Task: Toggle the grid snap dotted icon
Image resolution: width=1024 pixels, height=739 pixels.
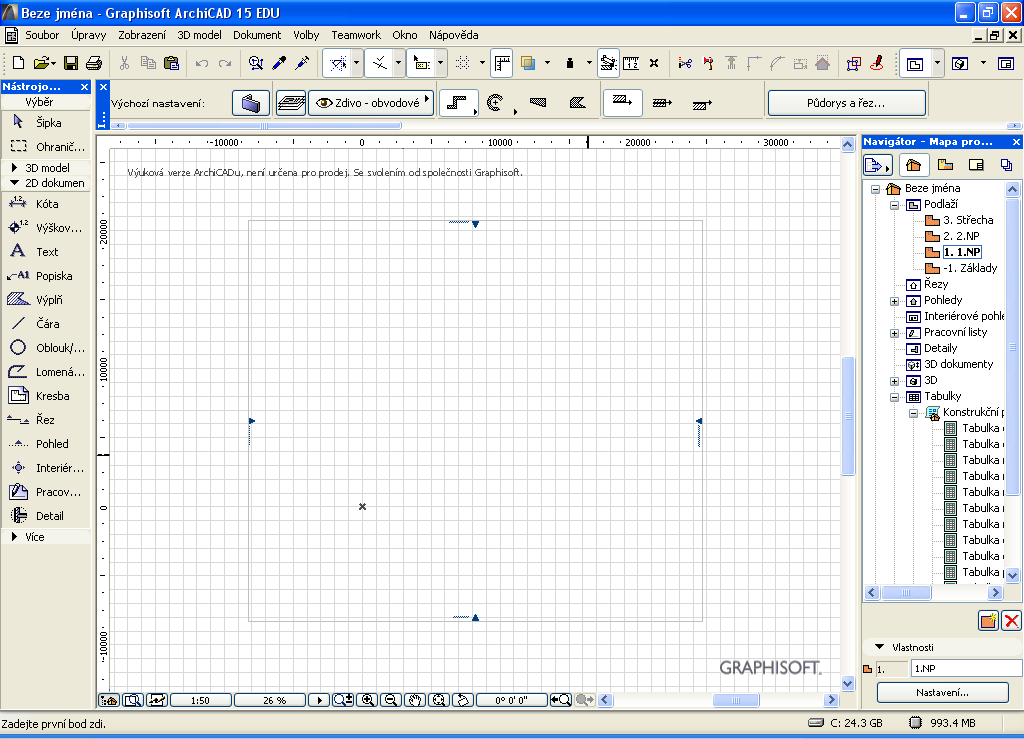Action: click(x=462, y=63)
